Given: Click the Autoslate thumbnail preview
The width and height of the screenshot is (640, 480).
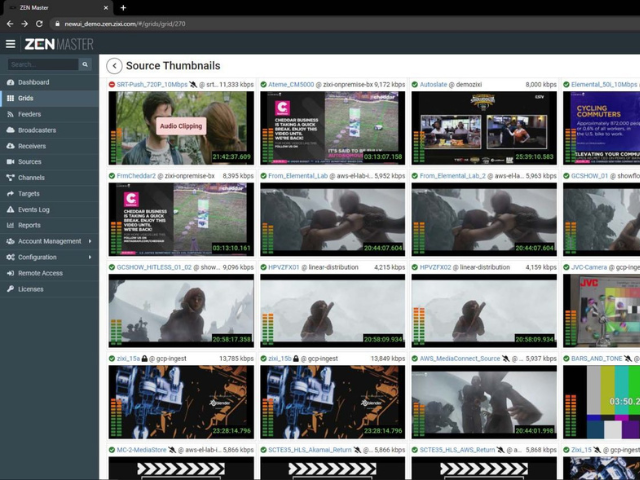Looking at the screenshot, I should pyautogui.click(x=484, y=128).
